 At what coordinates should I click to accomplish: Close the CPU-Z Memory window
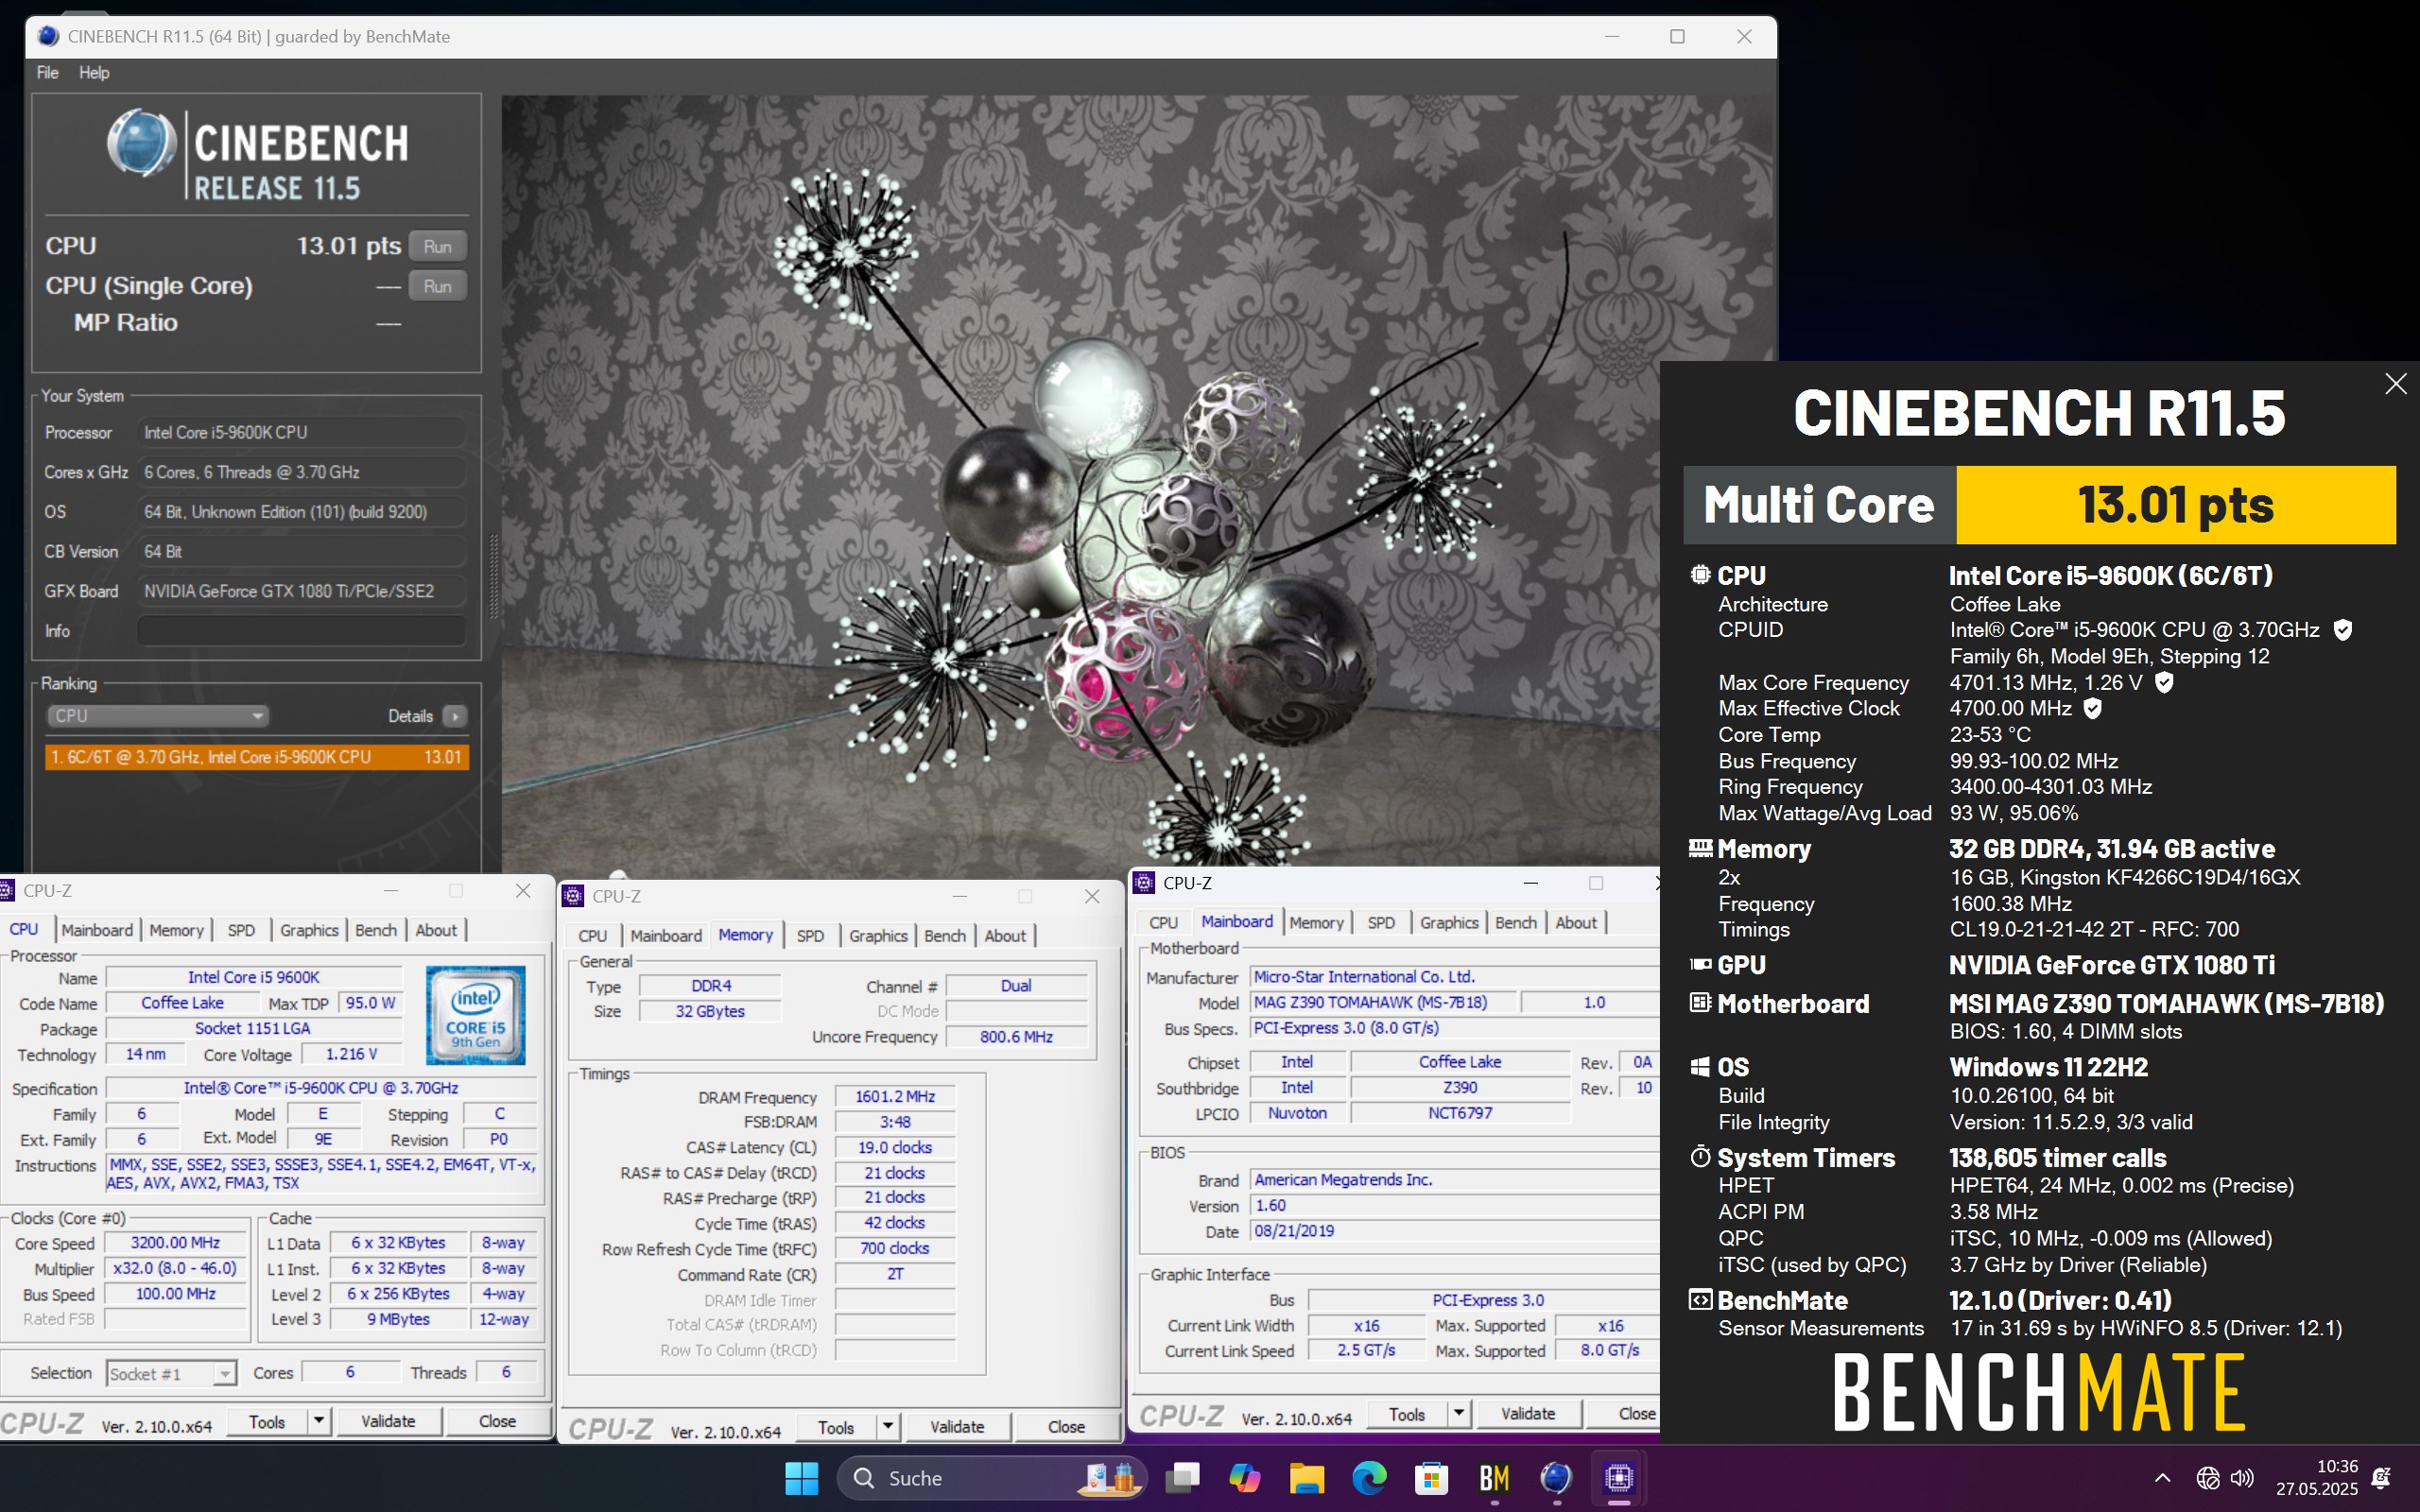point(1092,896)
